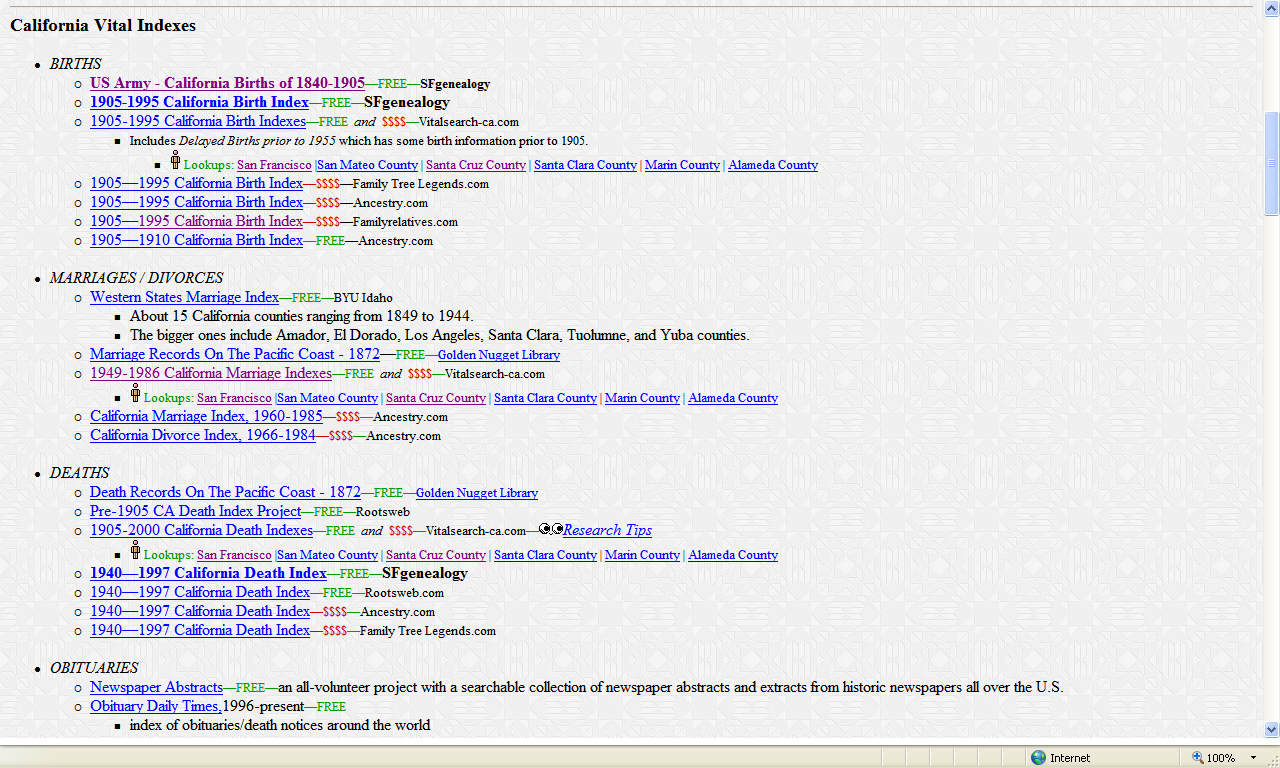Open San Mateo County lookups under Marriages
Image resolution: width=1280 pixels, height=768 pixels.
pos(327,398)
